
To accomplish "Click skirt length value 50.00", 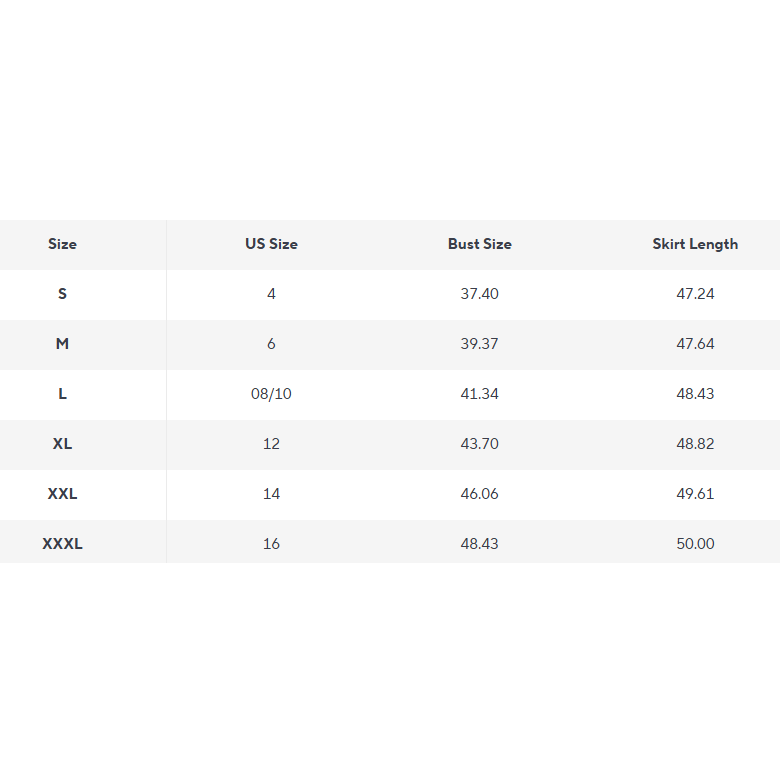I will coord(695,544).
